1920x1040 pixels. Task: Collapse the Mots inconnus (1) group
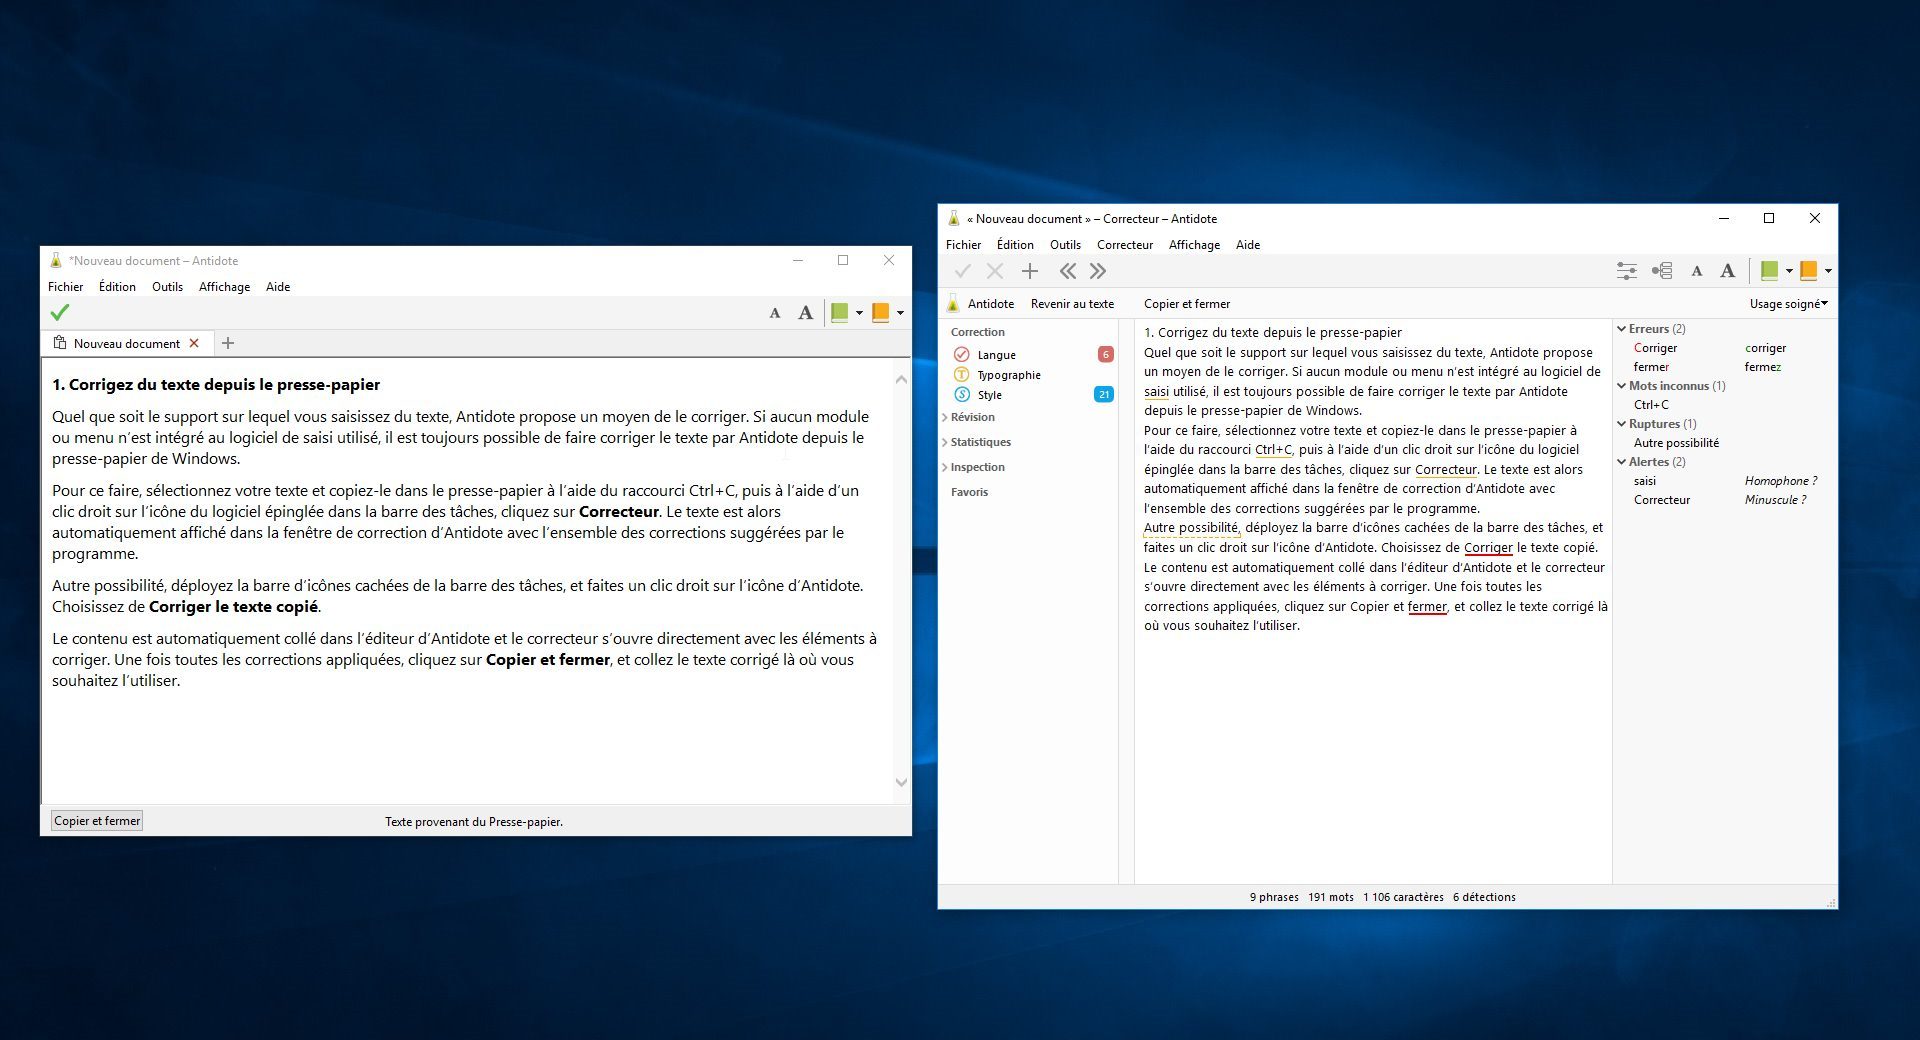pyautogui.click(x=1622, y=386)
